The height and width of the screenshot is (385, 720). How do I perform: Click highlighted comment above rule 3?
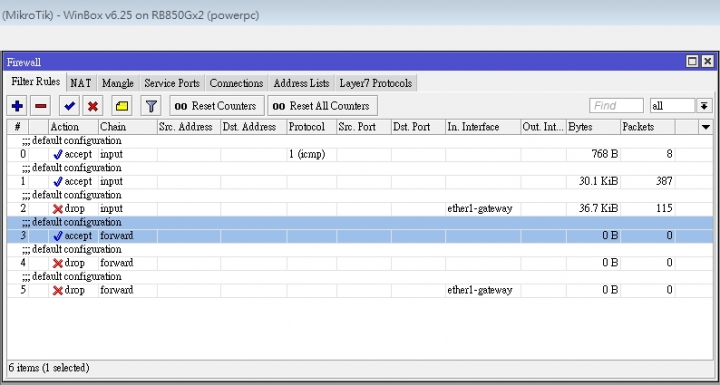pos(72,222)
